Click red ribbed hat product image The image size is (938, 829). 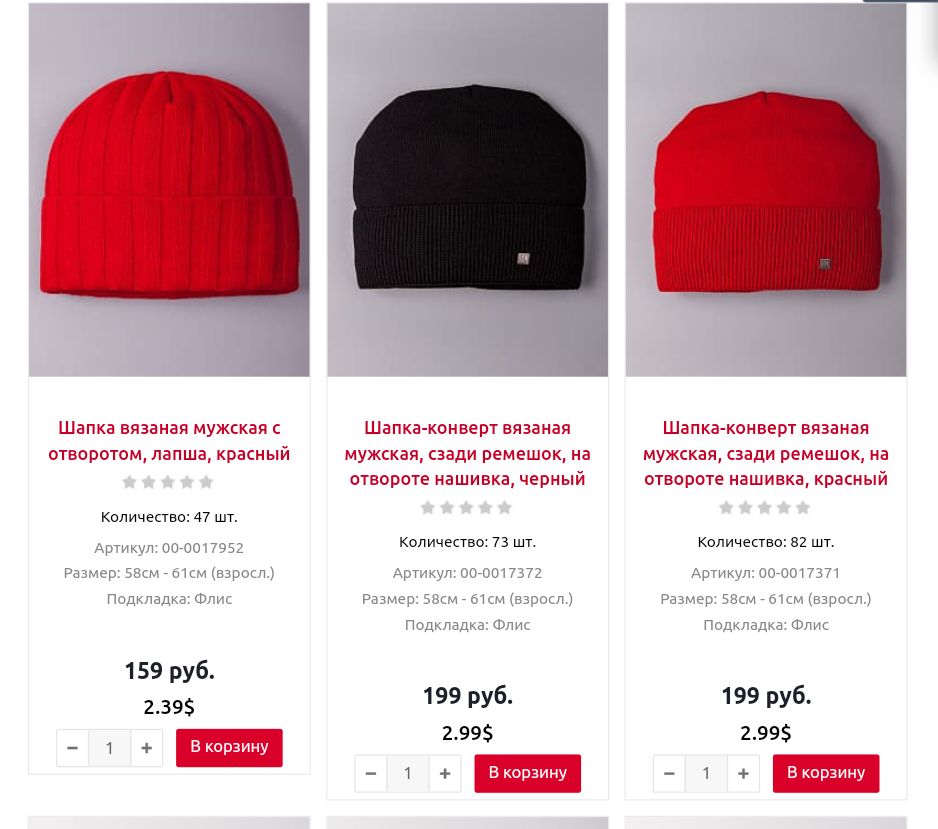click(x=169, y=190)
